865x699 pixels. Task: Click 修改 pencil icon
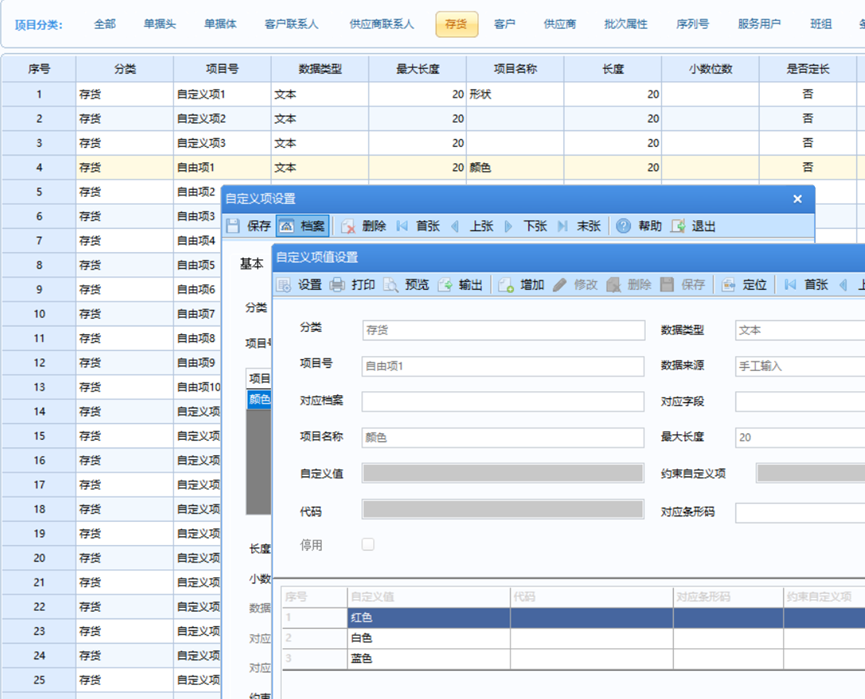tap(560, 285)
